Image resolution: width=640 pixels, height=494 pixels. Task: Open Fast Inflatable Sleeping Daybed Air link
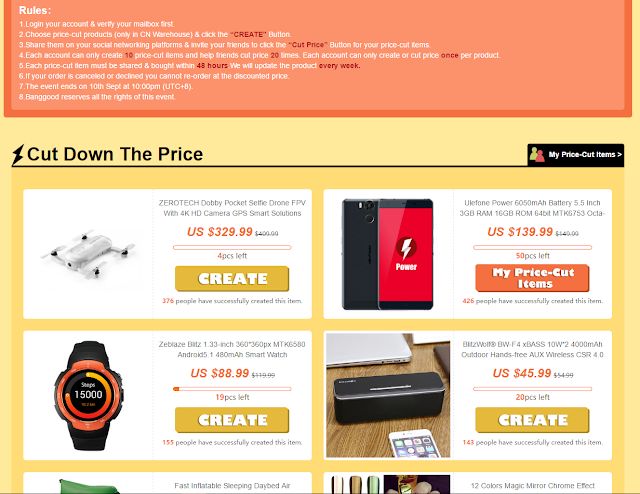[232, 486]
